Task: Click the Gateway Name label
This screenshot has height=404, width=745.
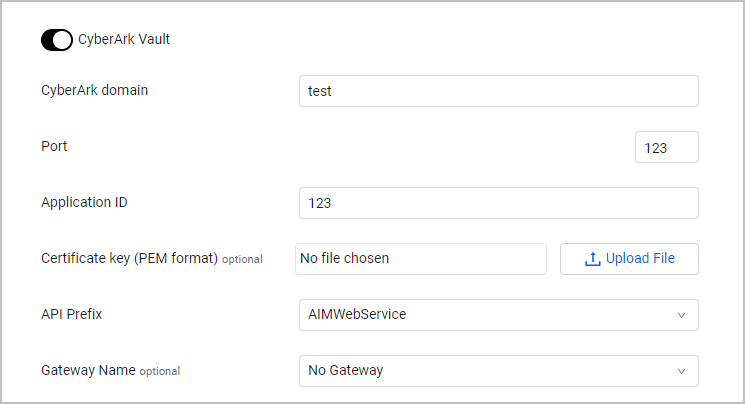Action: pos(88,370)
